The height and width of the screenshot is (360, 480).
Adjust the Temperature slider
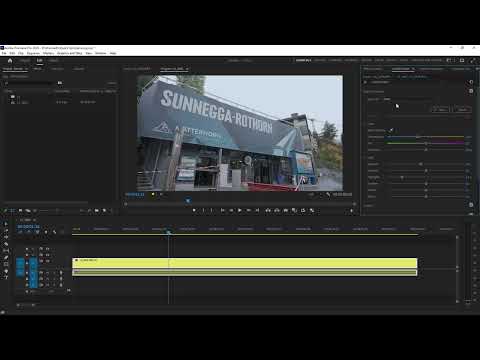(x=425, y=137)
